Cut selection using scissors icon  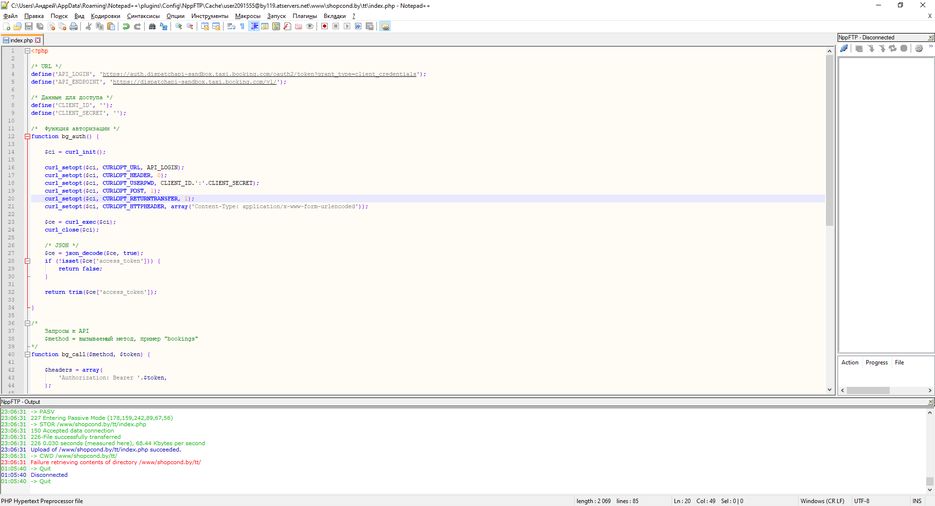pyautogui.click(x=88, y=26)
